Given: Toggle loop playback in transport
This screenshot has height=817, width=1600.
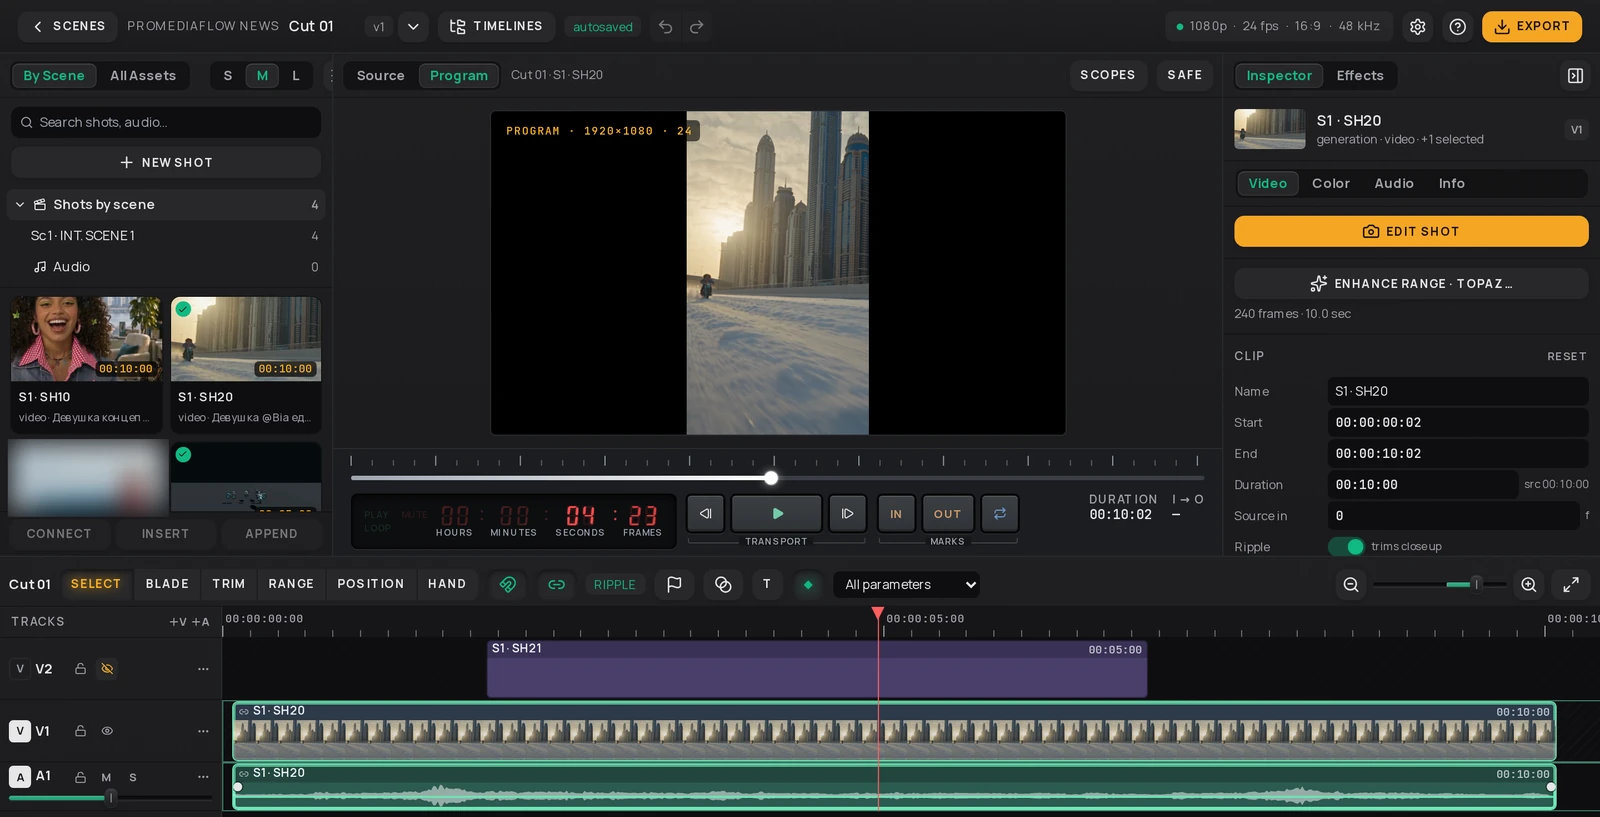Looking at the screenshot, I should pyautogui.click(x=1000, y=514).
